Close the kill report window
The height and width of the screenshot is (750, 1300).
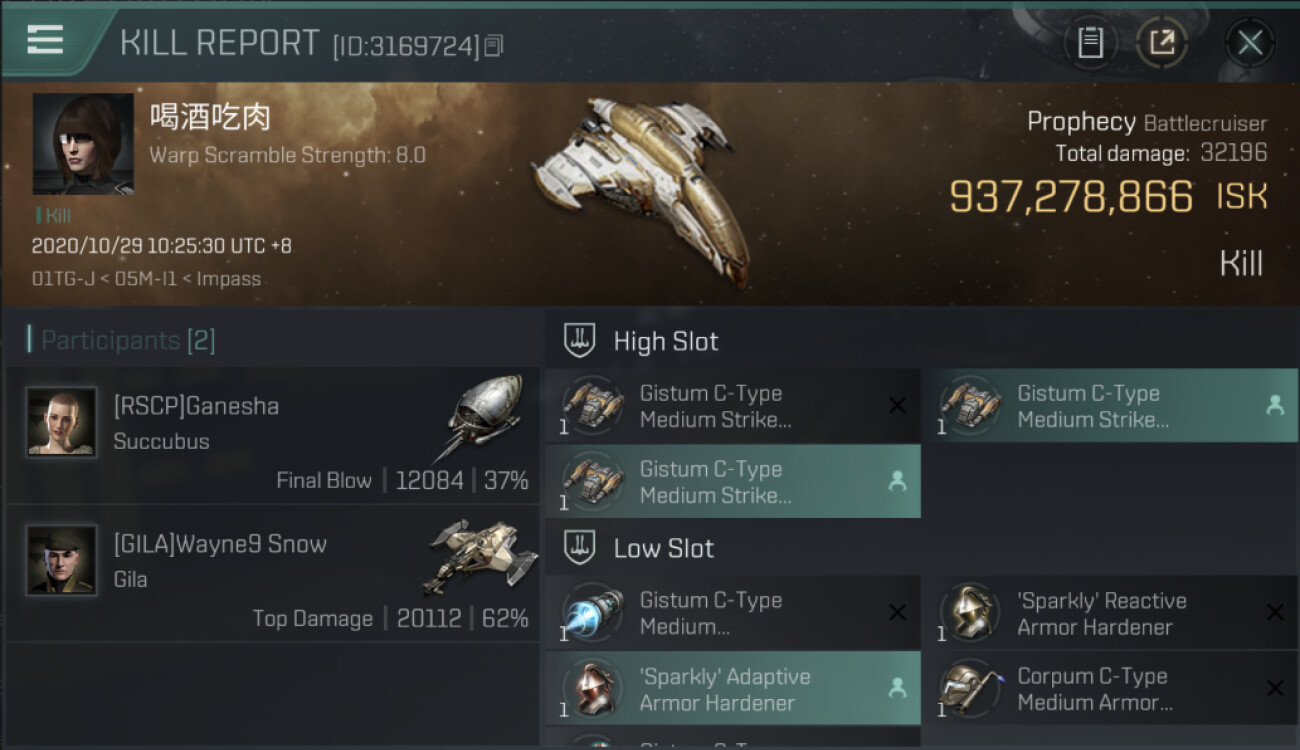1249,43
